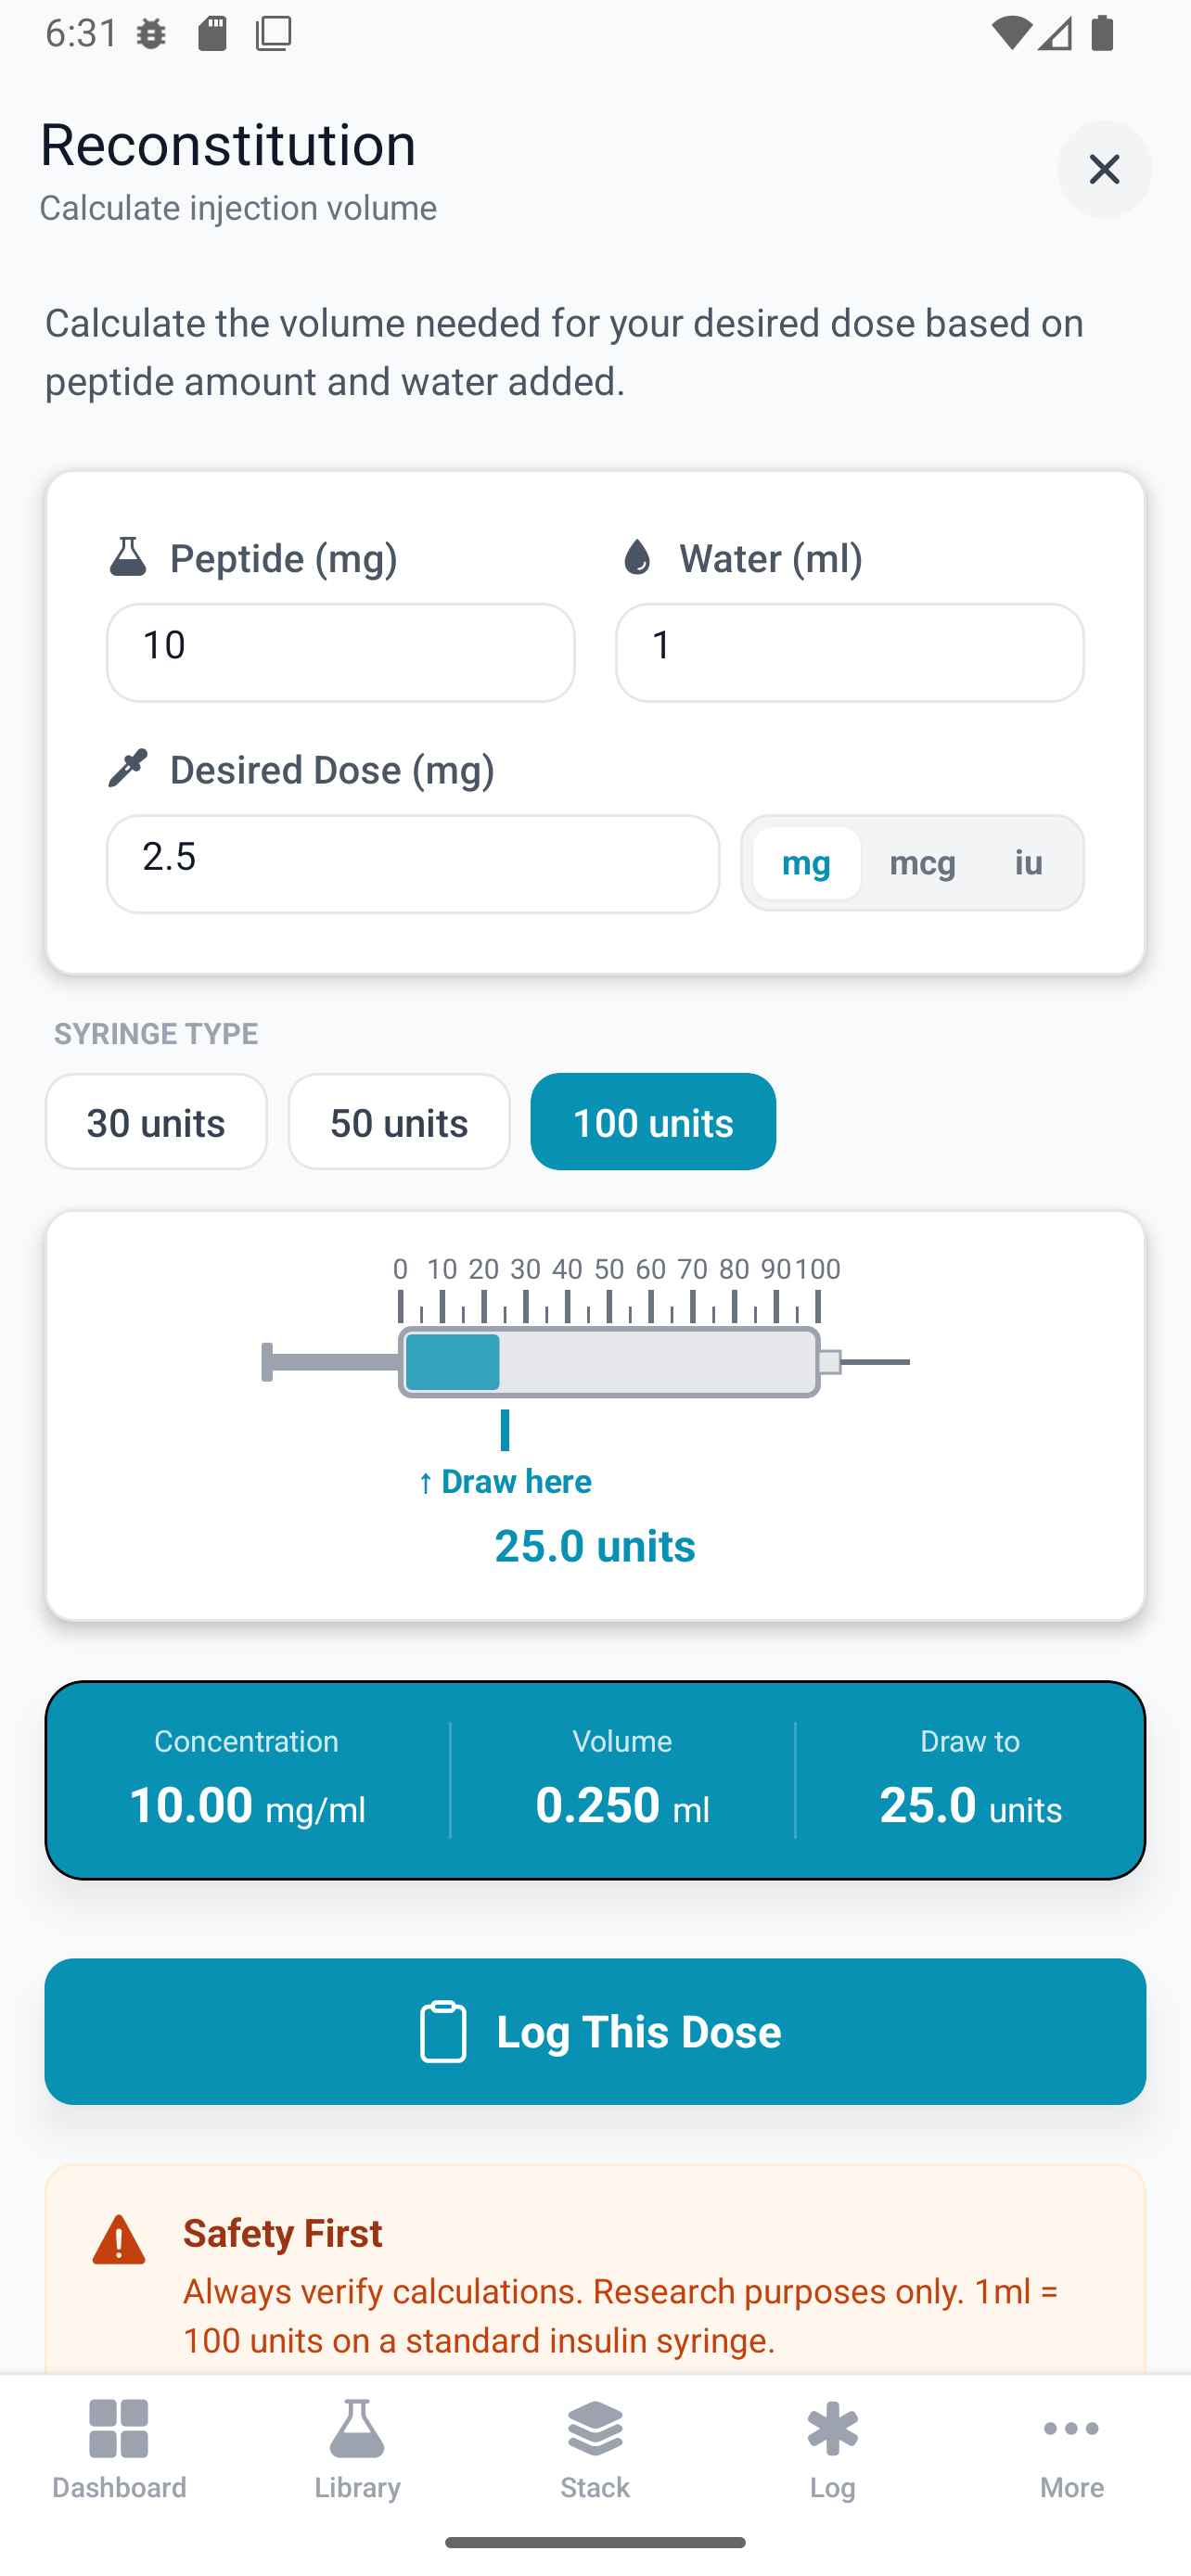Click the water droplet icon
Image resolution: width=1191 pixels, height=2576 pixels.
(636, 557)
